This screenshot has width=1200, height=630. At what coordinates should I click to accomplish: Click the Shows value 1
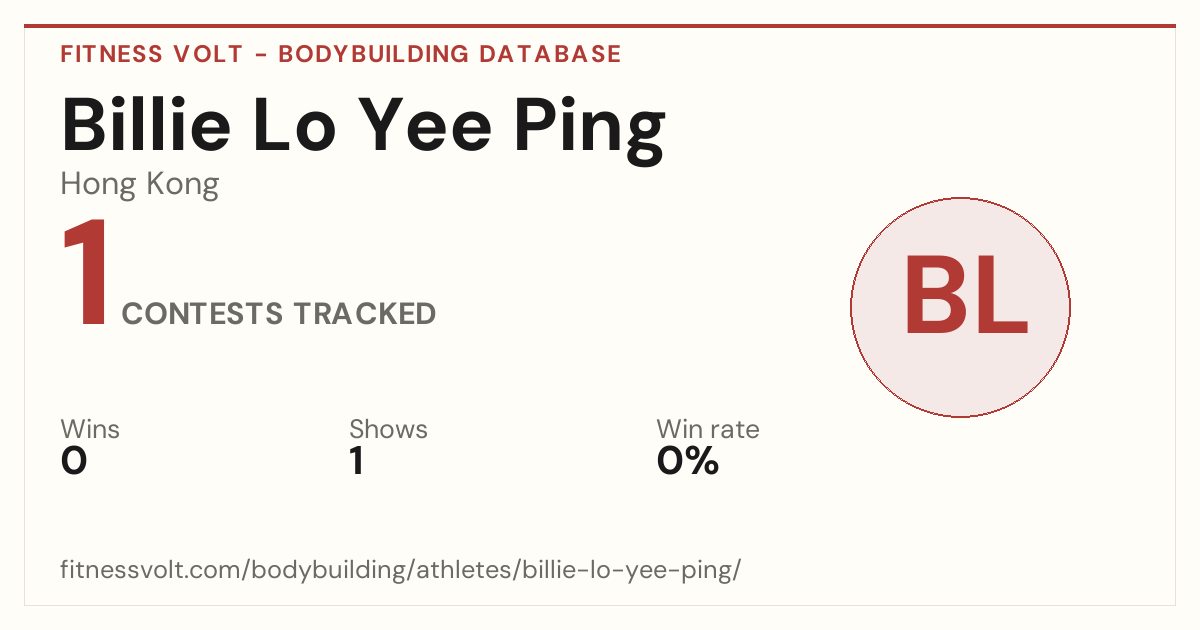pyautogui.click(x=356, y=461)
